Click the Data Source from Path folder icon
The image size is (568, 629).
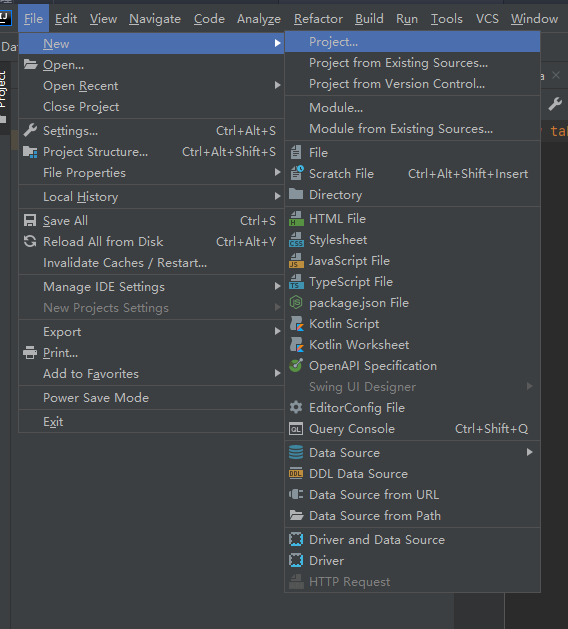point(296,515)
